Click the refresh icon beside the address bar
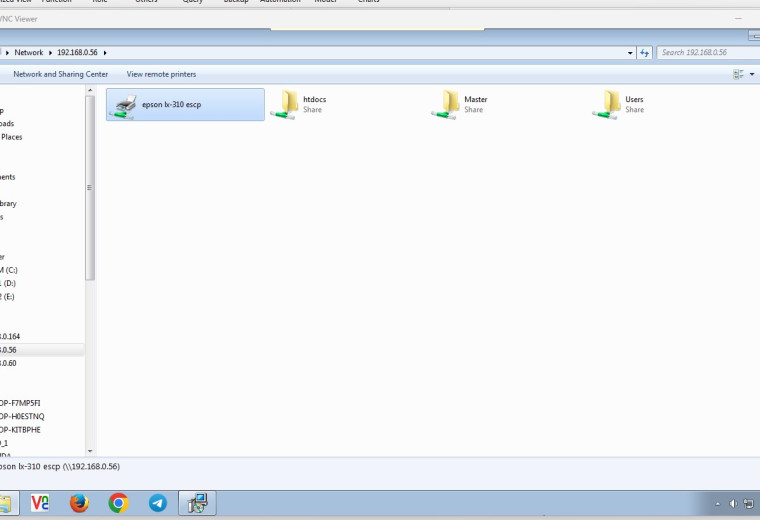Viewport: 760px width, 520px height. click(x=644, y=52)
